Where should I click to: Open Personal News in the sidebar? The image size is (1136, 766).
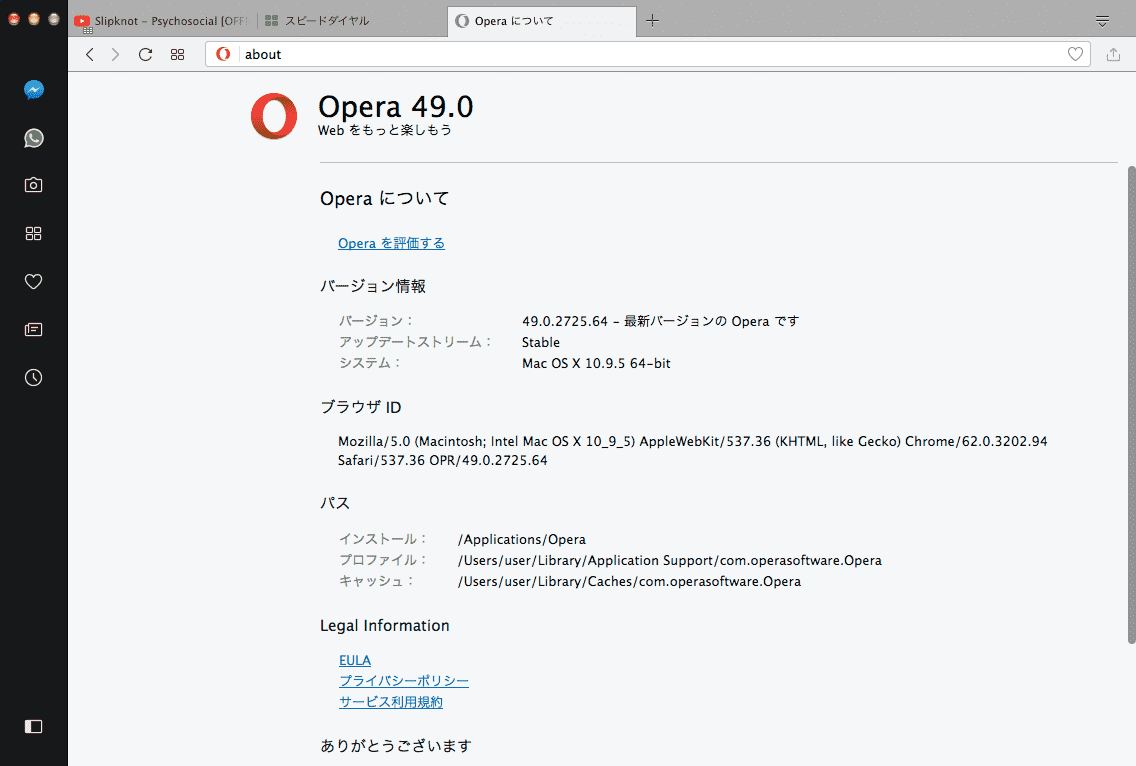click(x=33, y=330)
